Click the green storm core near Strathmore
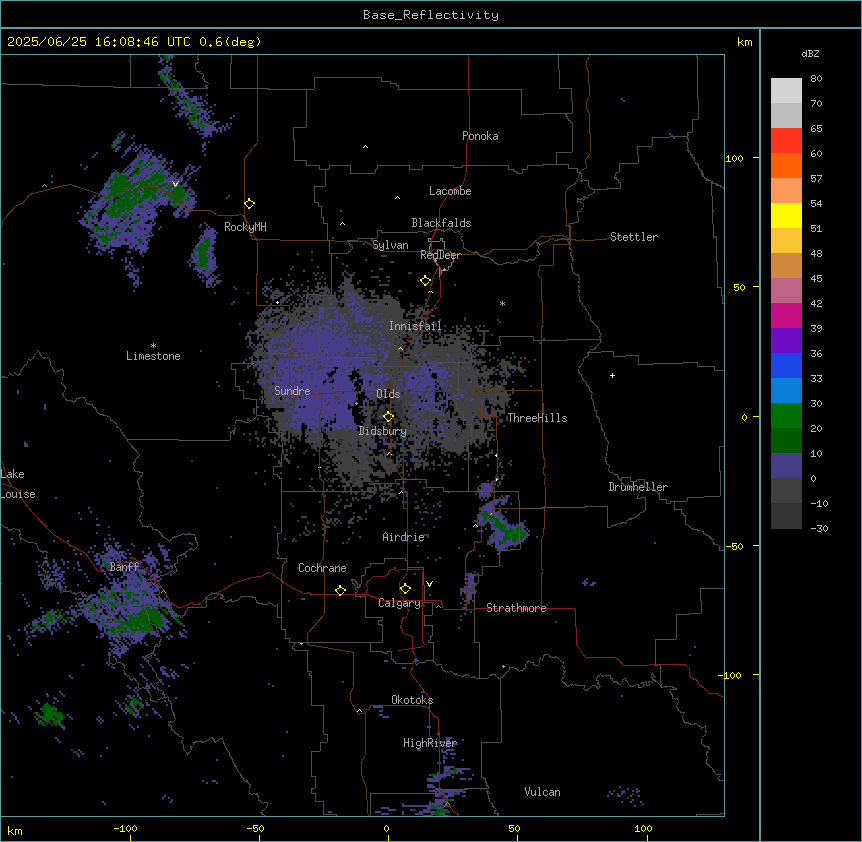 504,529
